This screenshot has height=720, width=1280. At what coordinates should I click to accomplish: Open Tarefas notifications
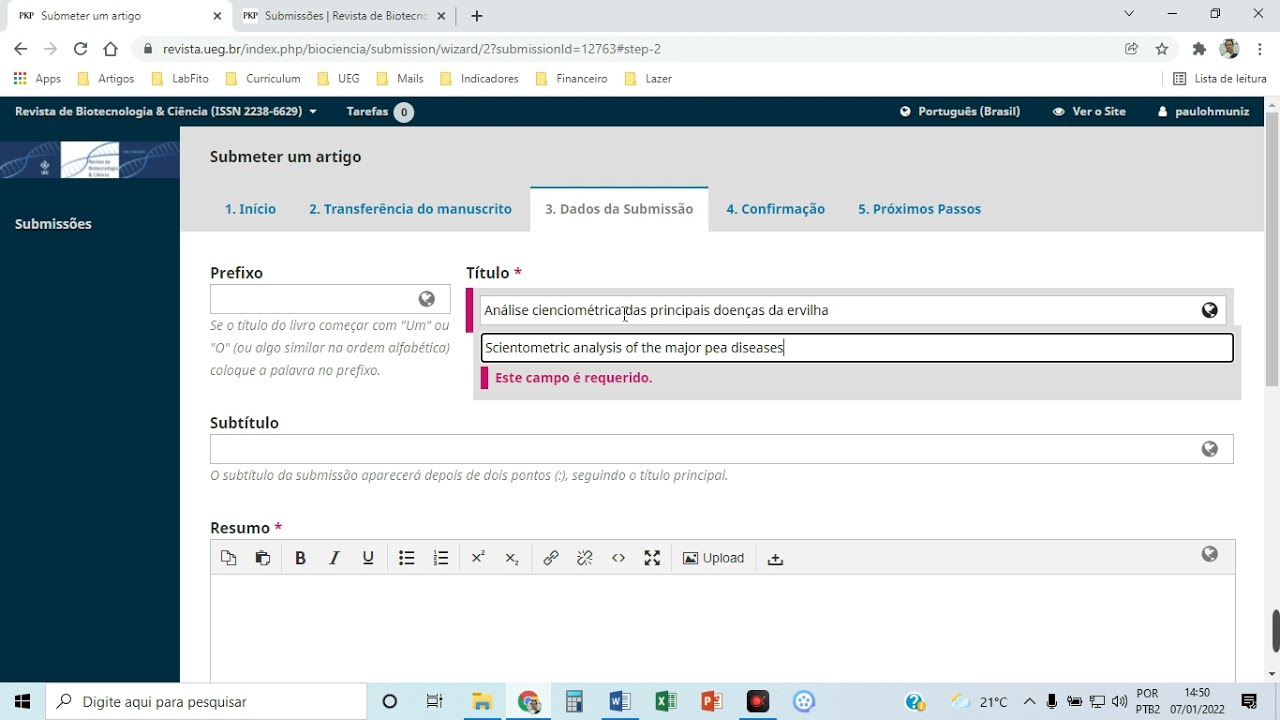click(380, 112)
